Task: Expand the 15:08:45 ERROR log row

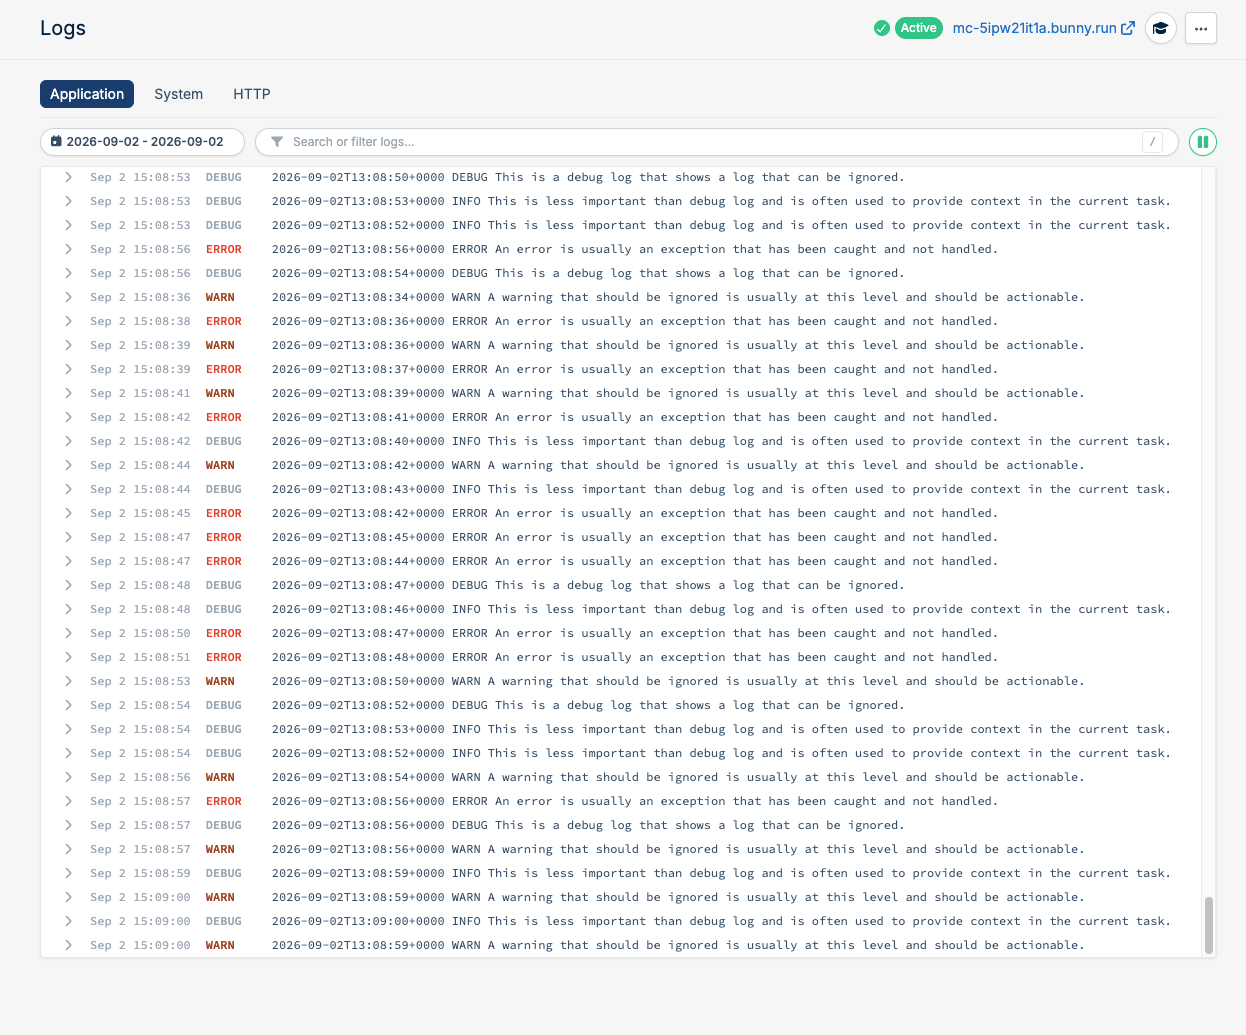Action: pos(68,513)
